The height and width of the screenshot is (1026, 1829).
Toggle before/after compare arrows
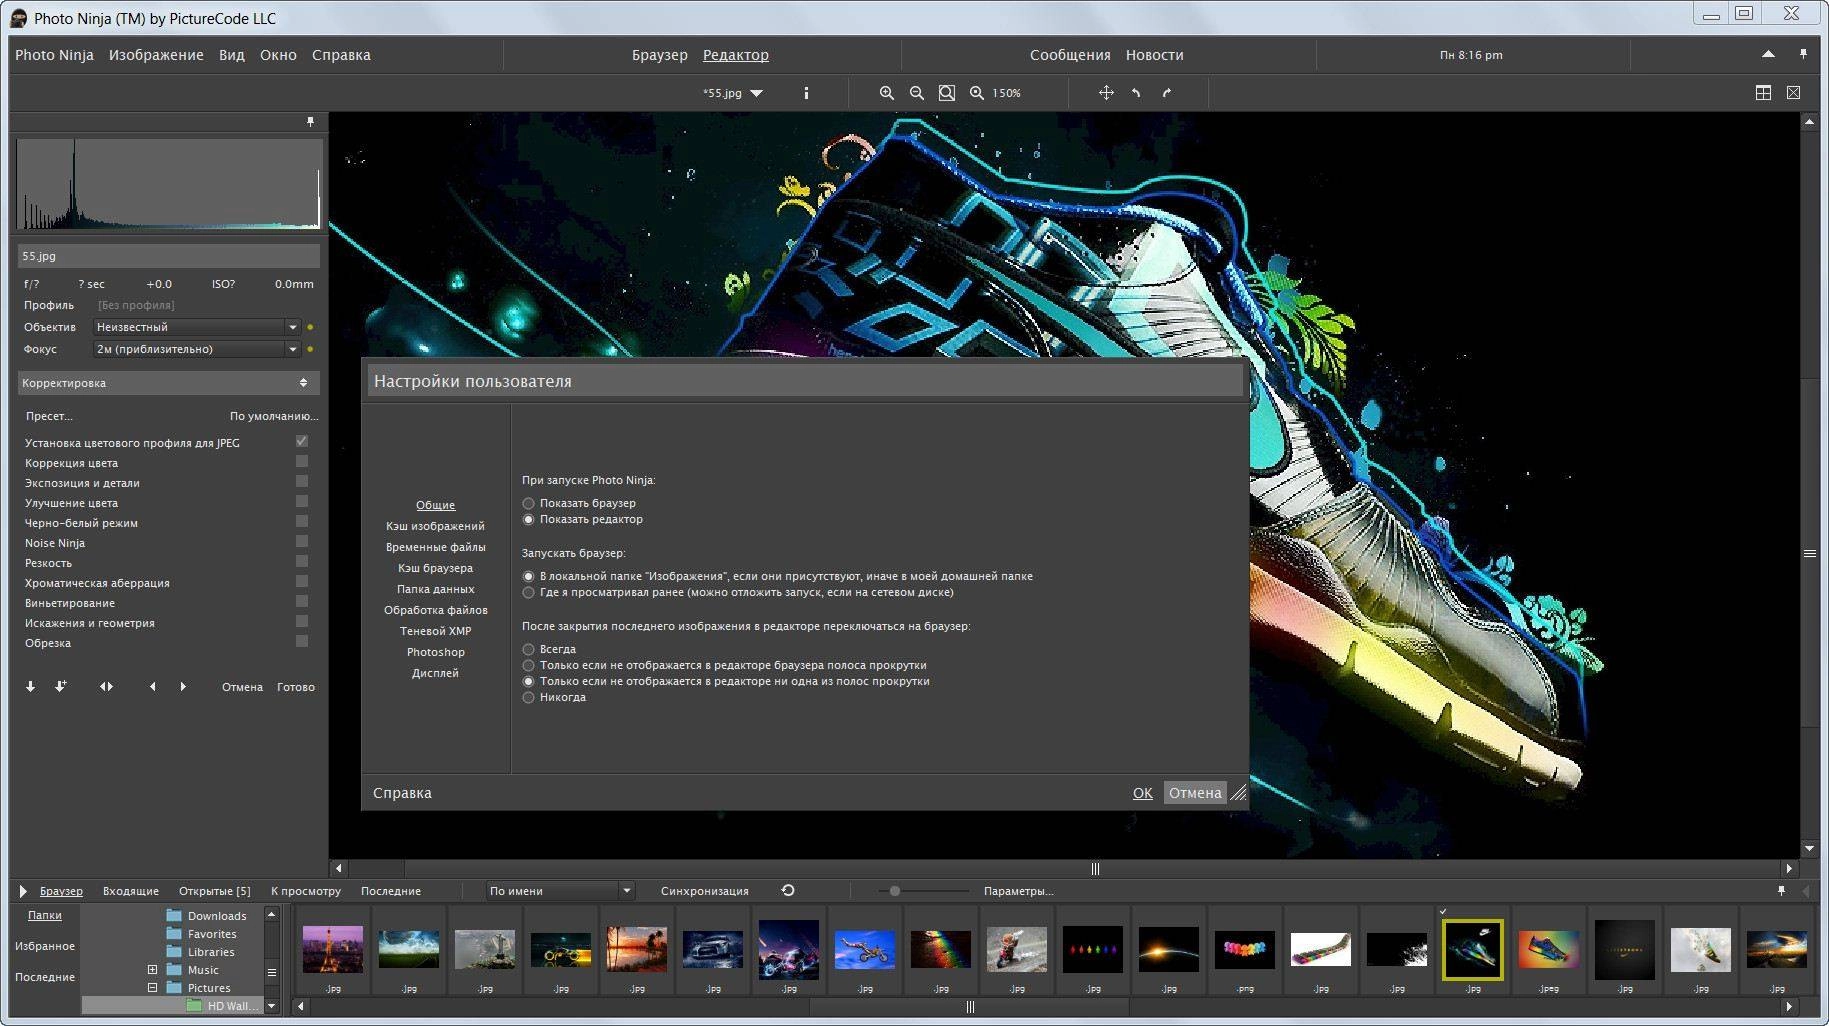[106, 687]
